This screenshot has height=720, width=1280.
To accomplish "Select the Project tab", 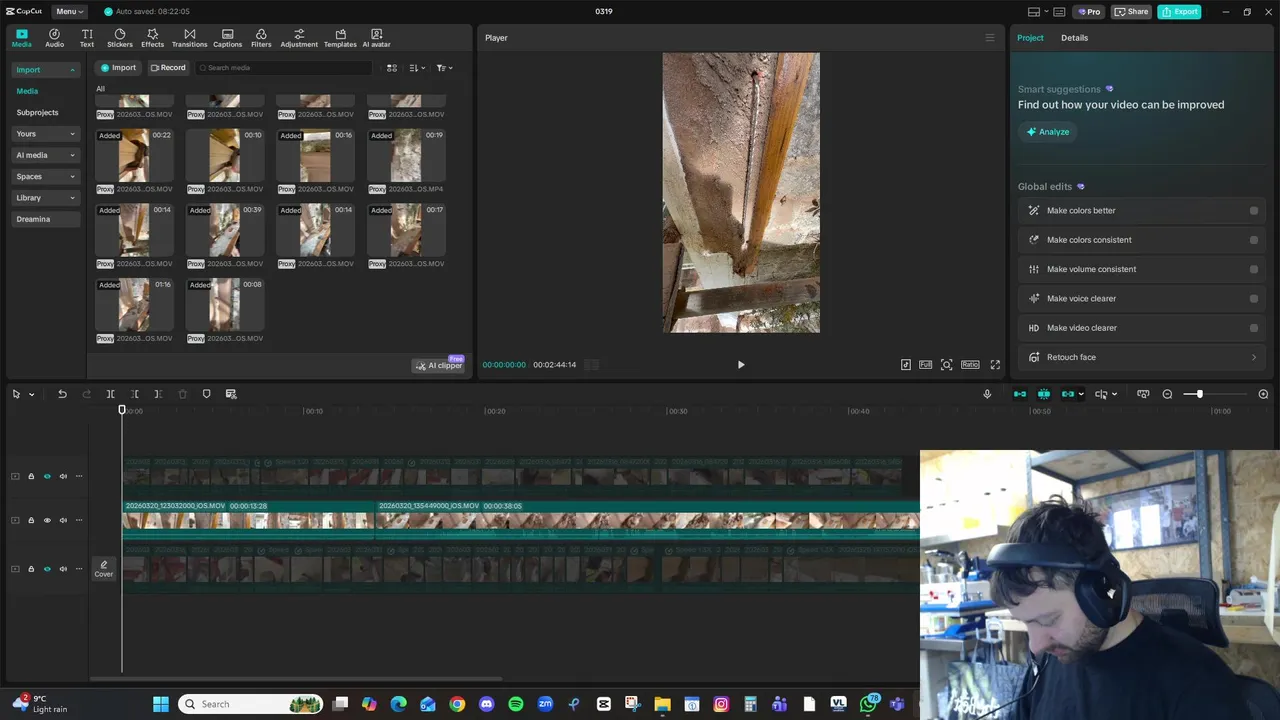I will pyautogui.click(x=1030, y=38).
